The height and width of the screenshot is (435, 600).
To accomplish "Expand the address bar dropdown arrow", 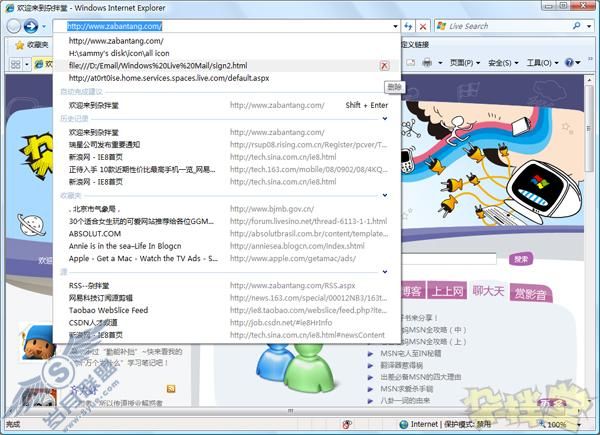I will coord(395,26).
